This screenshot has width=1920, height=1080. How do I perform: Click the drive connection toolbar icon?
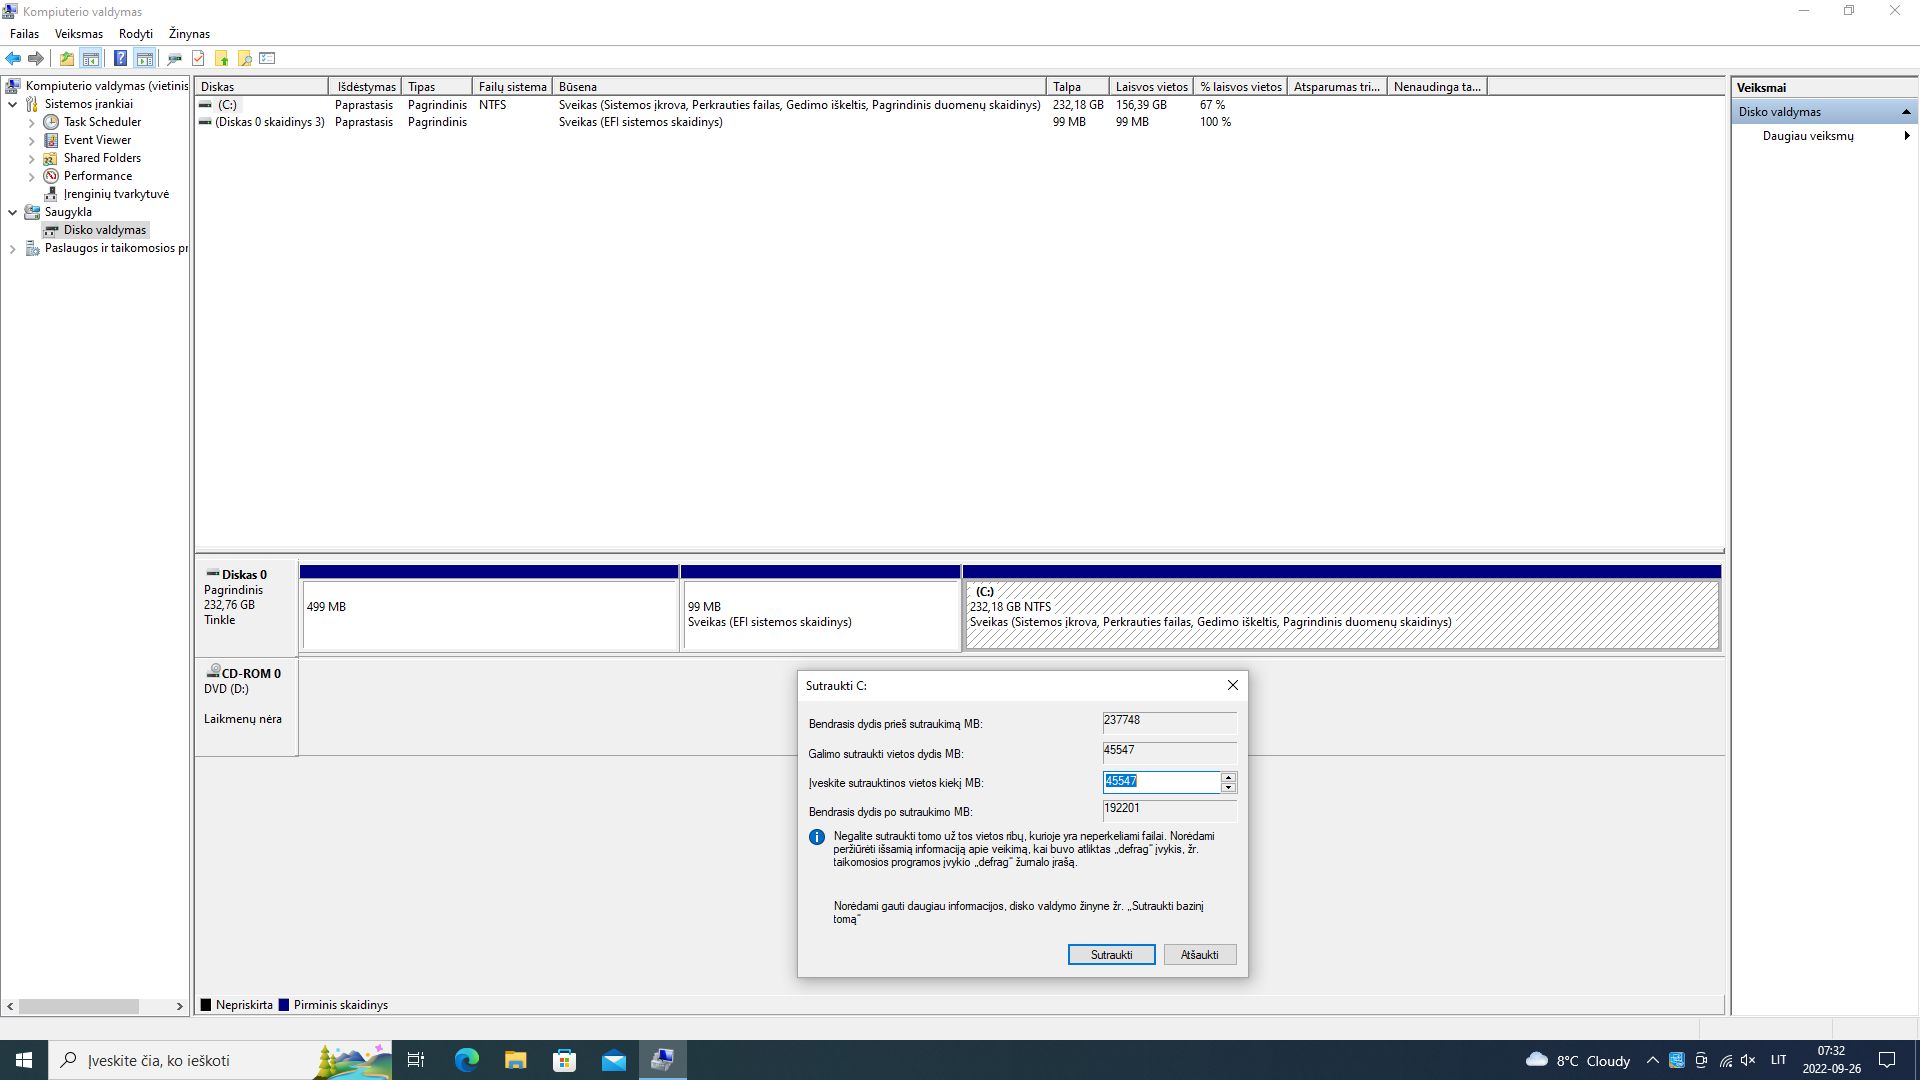[174, 58]
